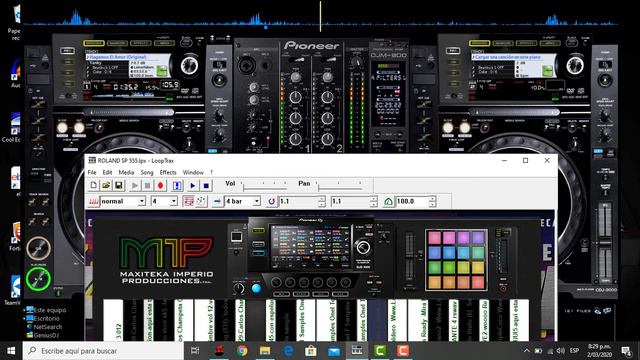The height and width of the screenshot is (360, 640).
Task: Open the Effects menu in LoopTrax
Action: (168, 172)
